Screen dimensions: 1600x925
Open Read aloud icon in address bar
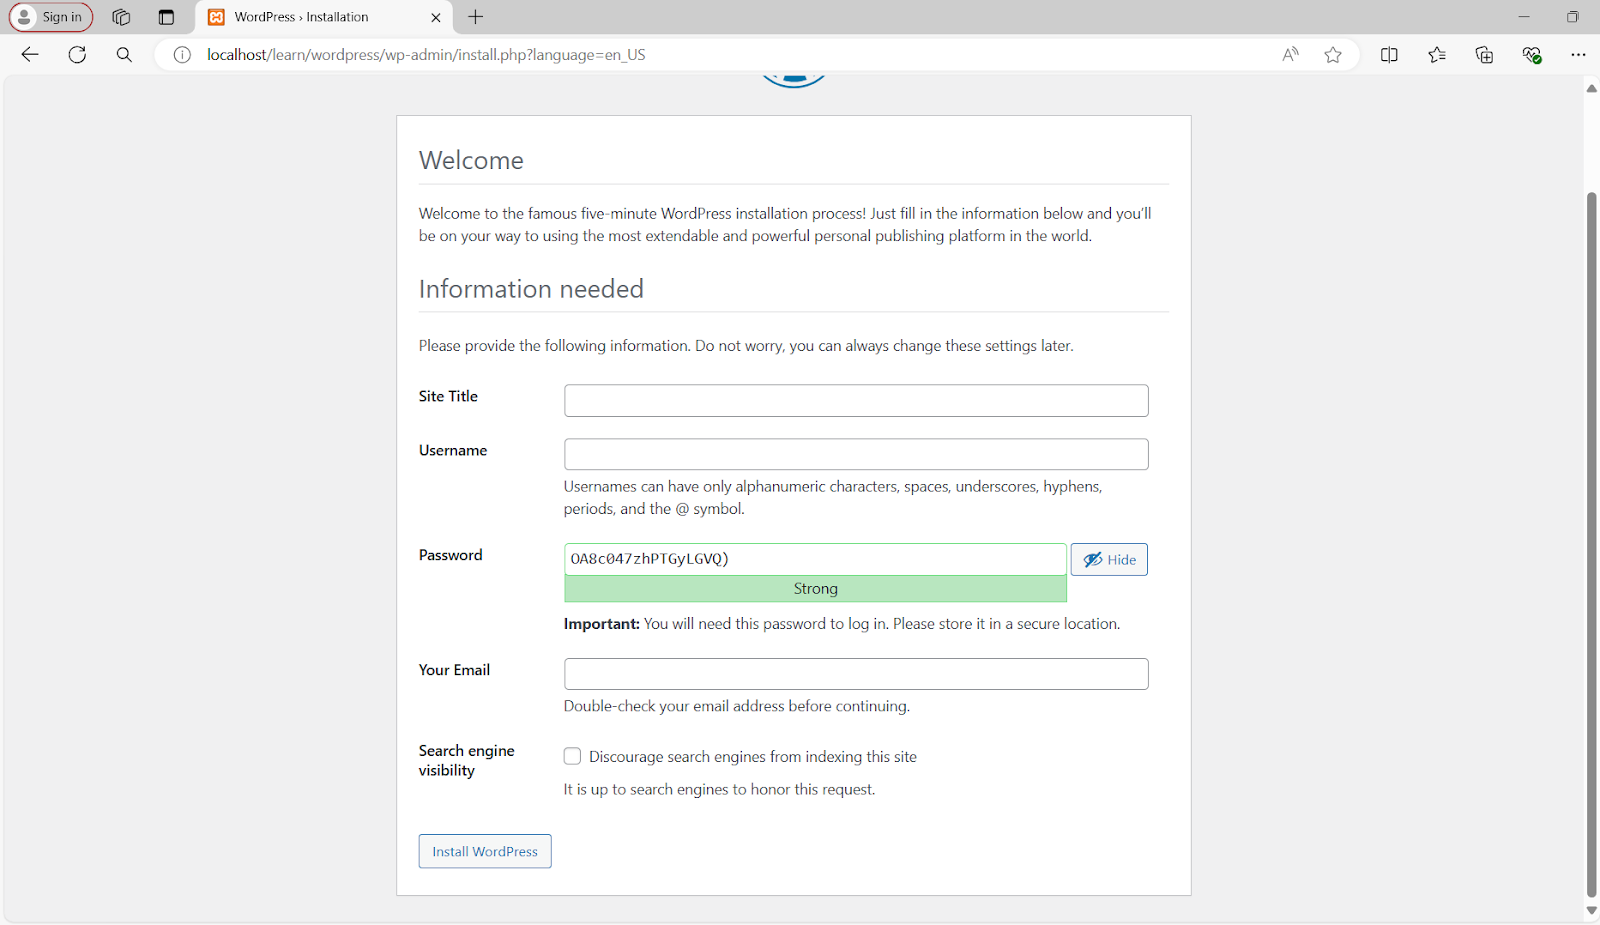click(x=1291, y=55)
